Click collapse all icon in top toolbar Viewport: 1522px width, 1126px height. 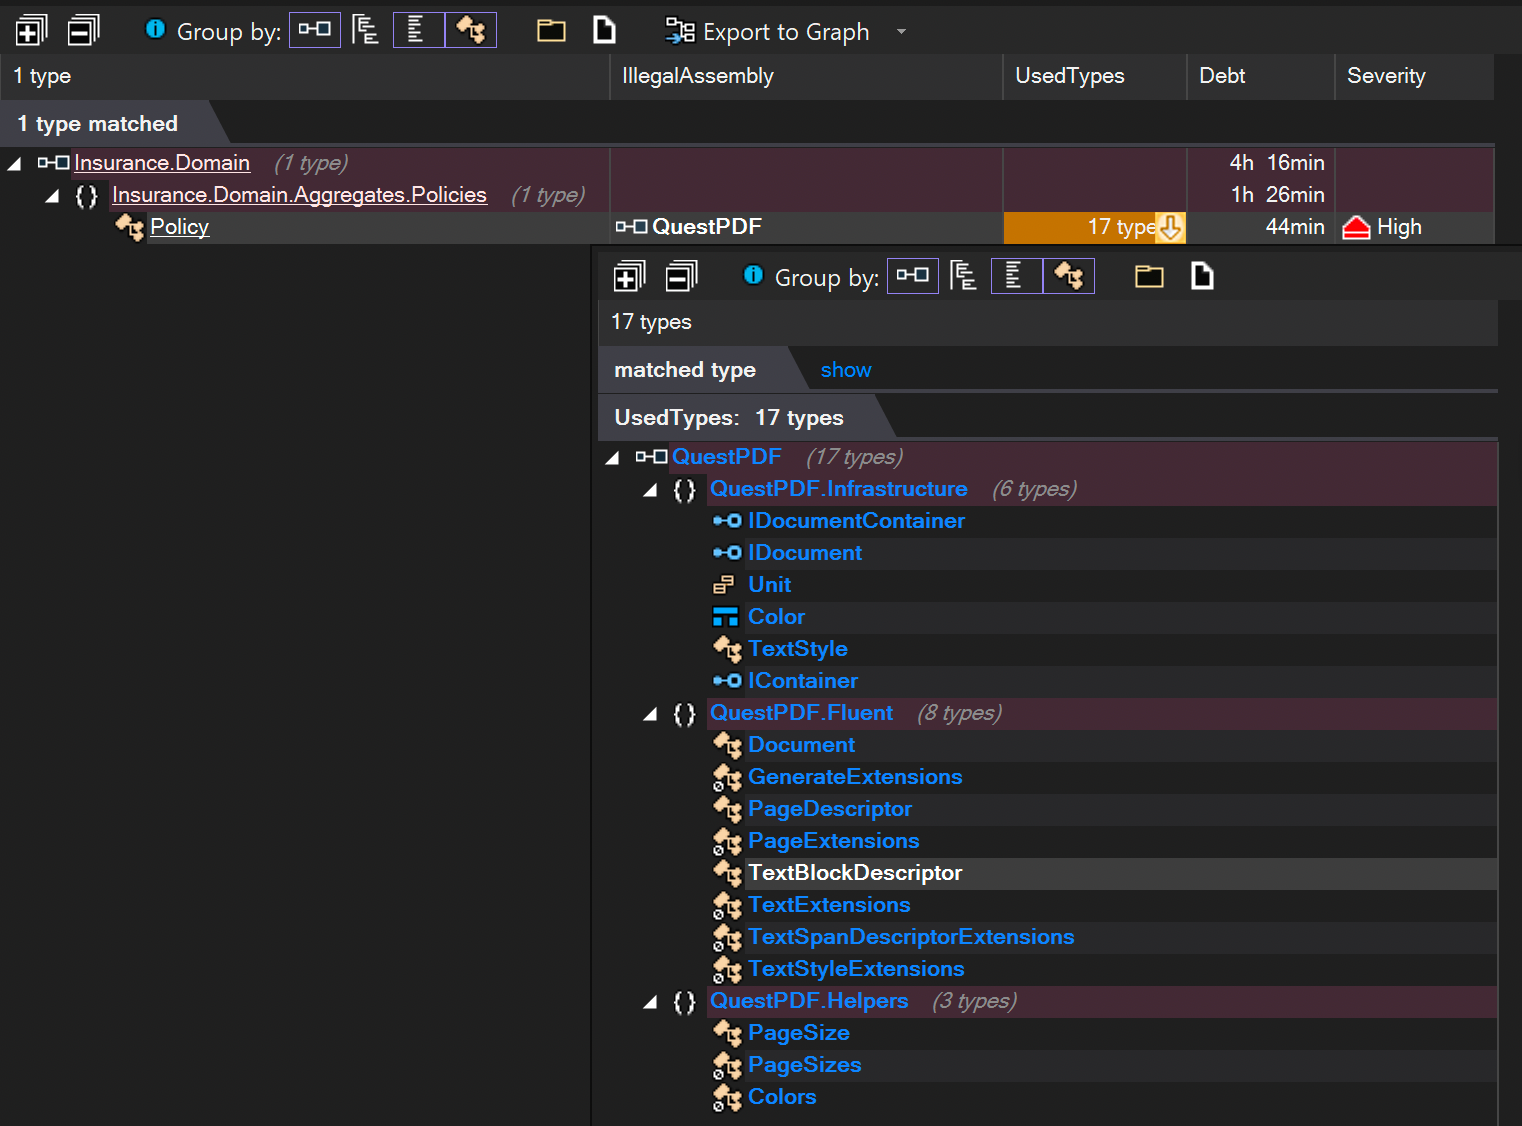[x=84, y=31]
